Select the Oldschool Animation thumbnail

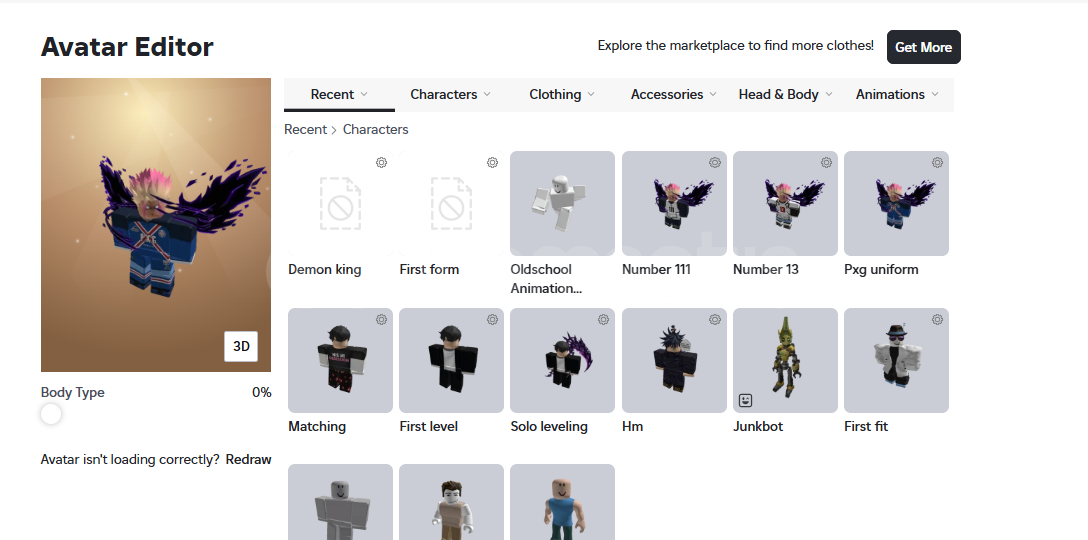[x=562, y=203]
